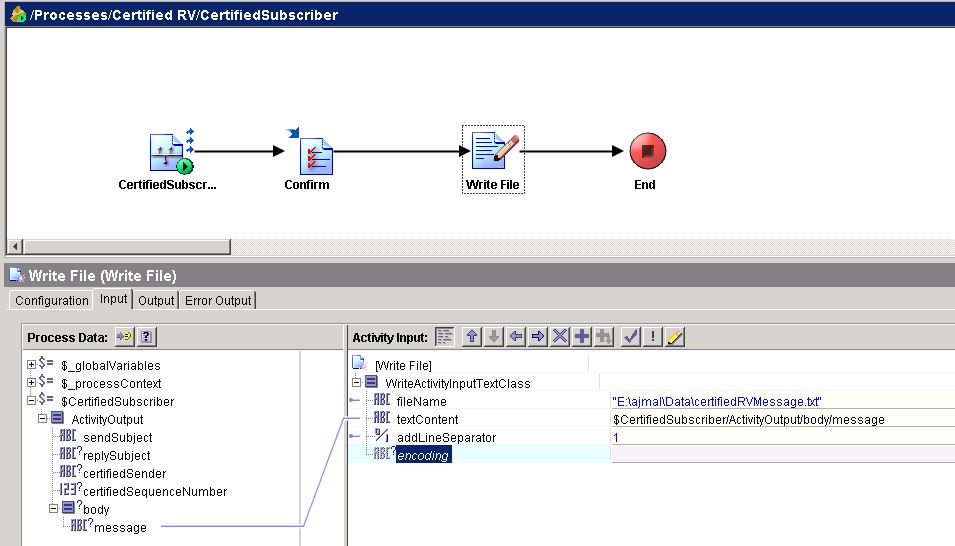Screen dimensions: 955x546
Task: Switch to the Configuration tab
Action: pos(52,300)
